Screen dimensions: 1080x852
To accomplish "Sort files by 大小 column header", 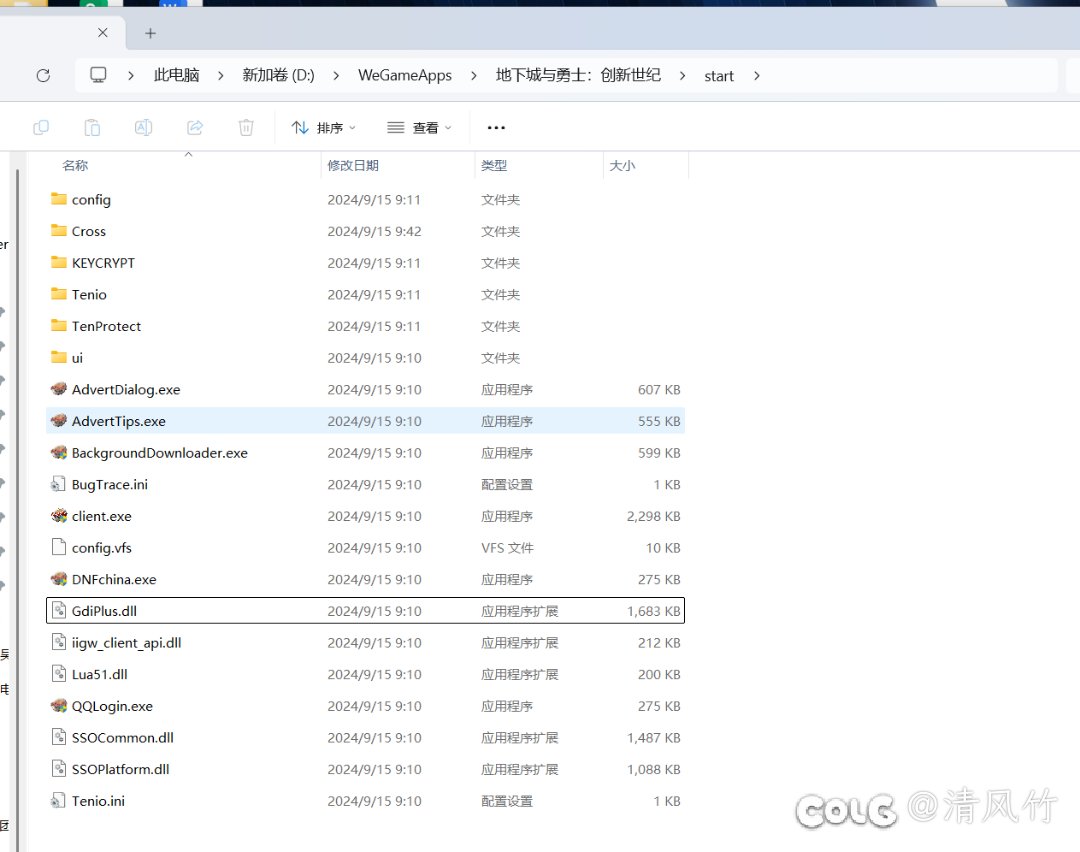I will click(x=622, y=165).
